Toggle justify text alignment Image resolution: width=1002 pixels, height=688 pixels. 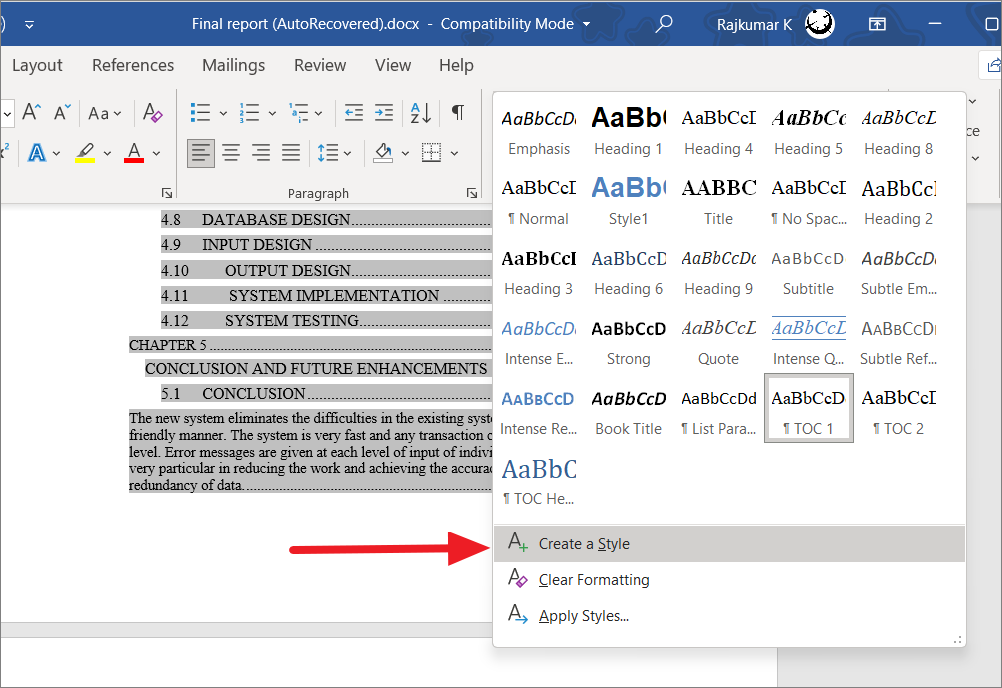click(291, 152)
